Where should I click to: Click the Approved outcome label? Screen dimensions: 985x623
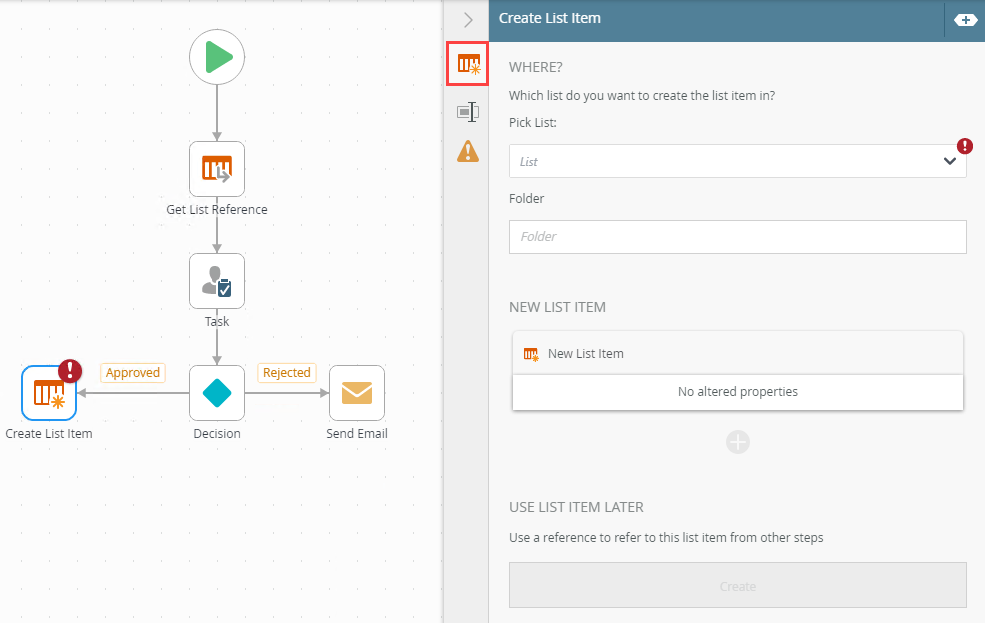[x=133, y=372]
